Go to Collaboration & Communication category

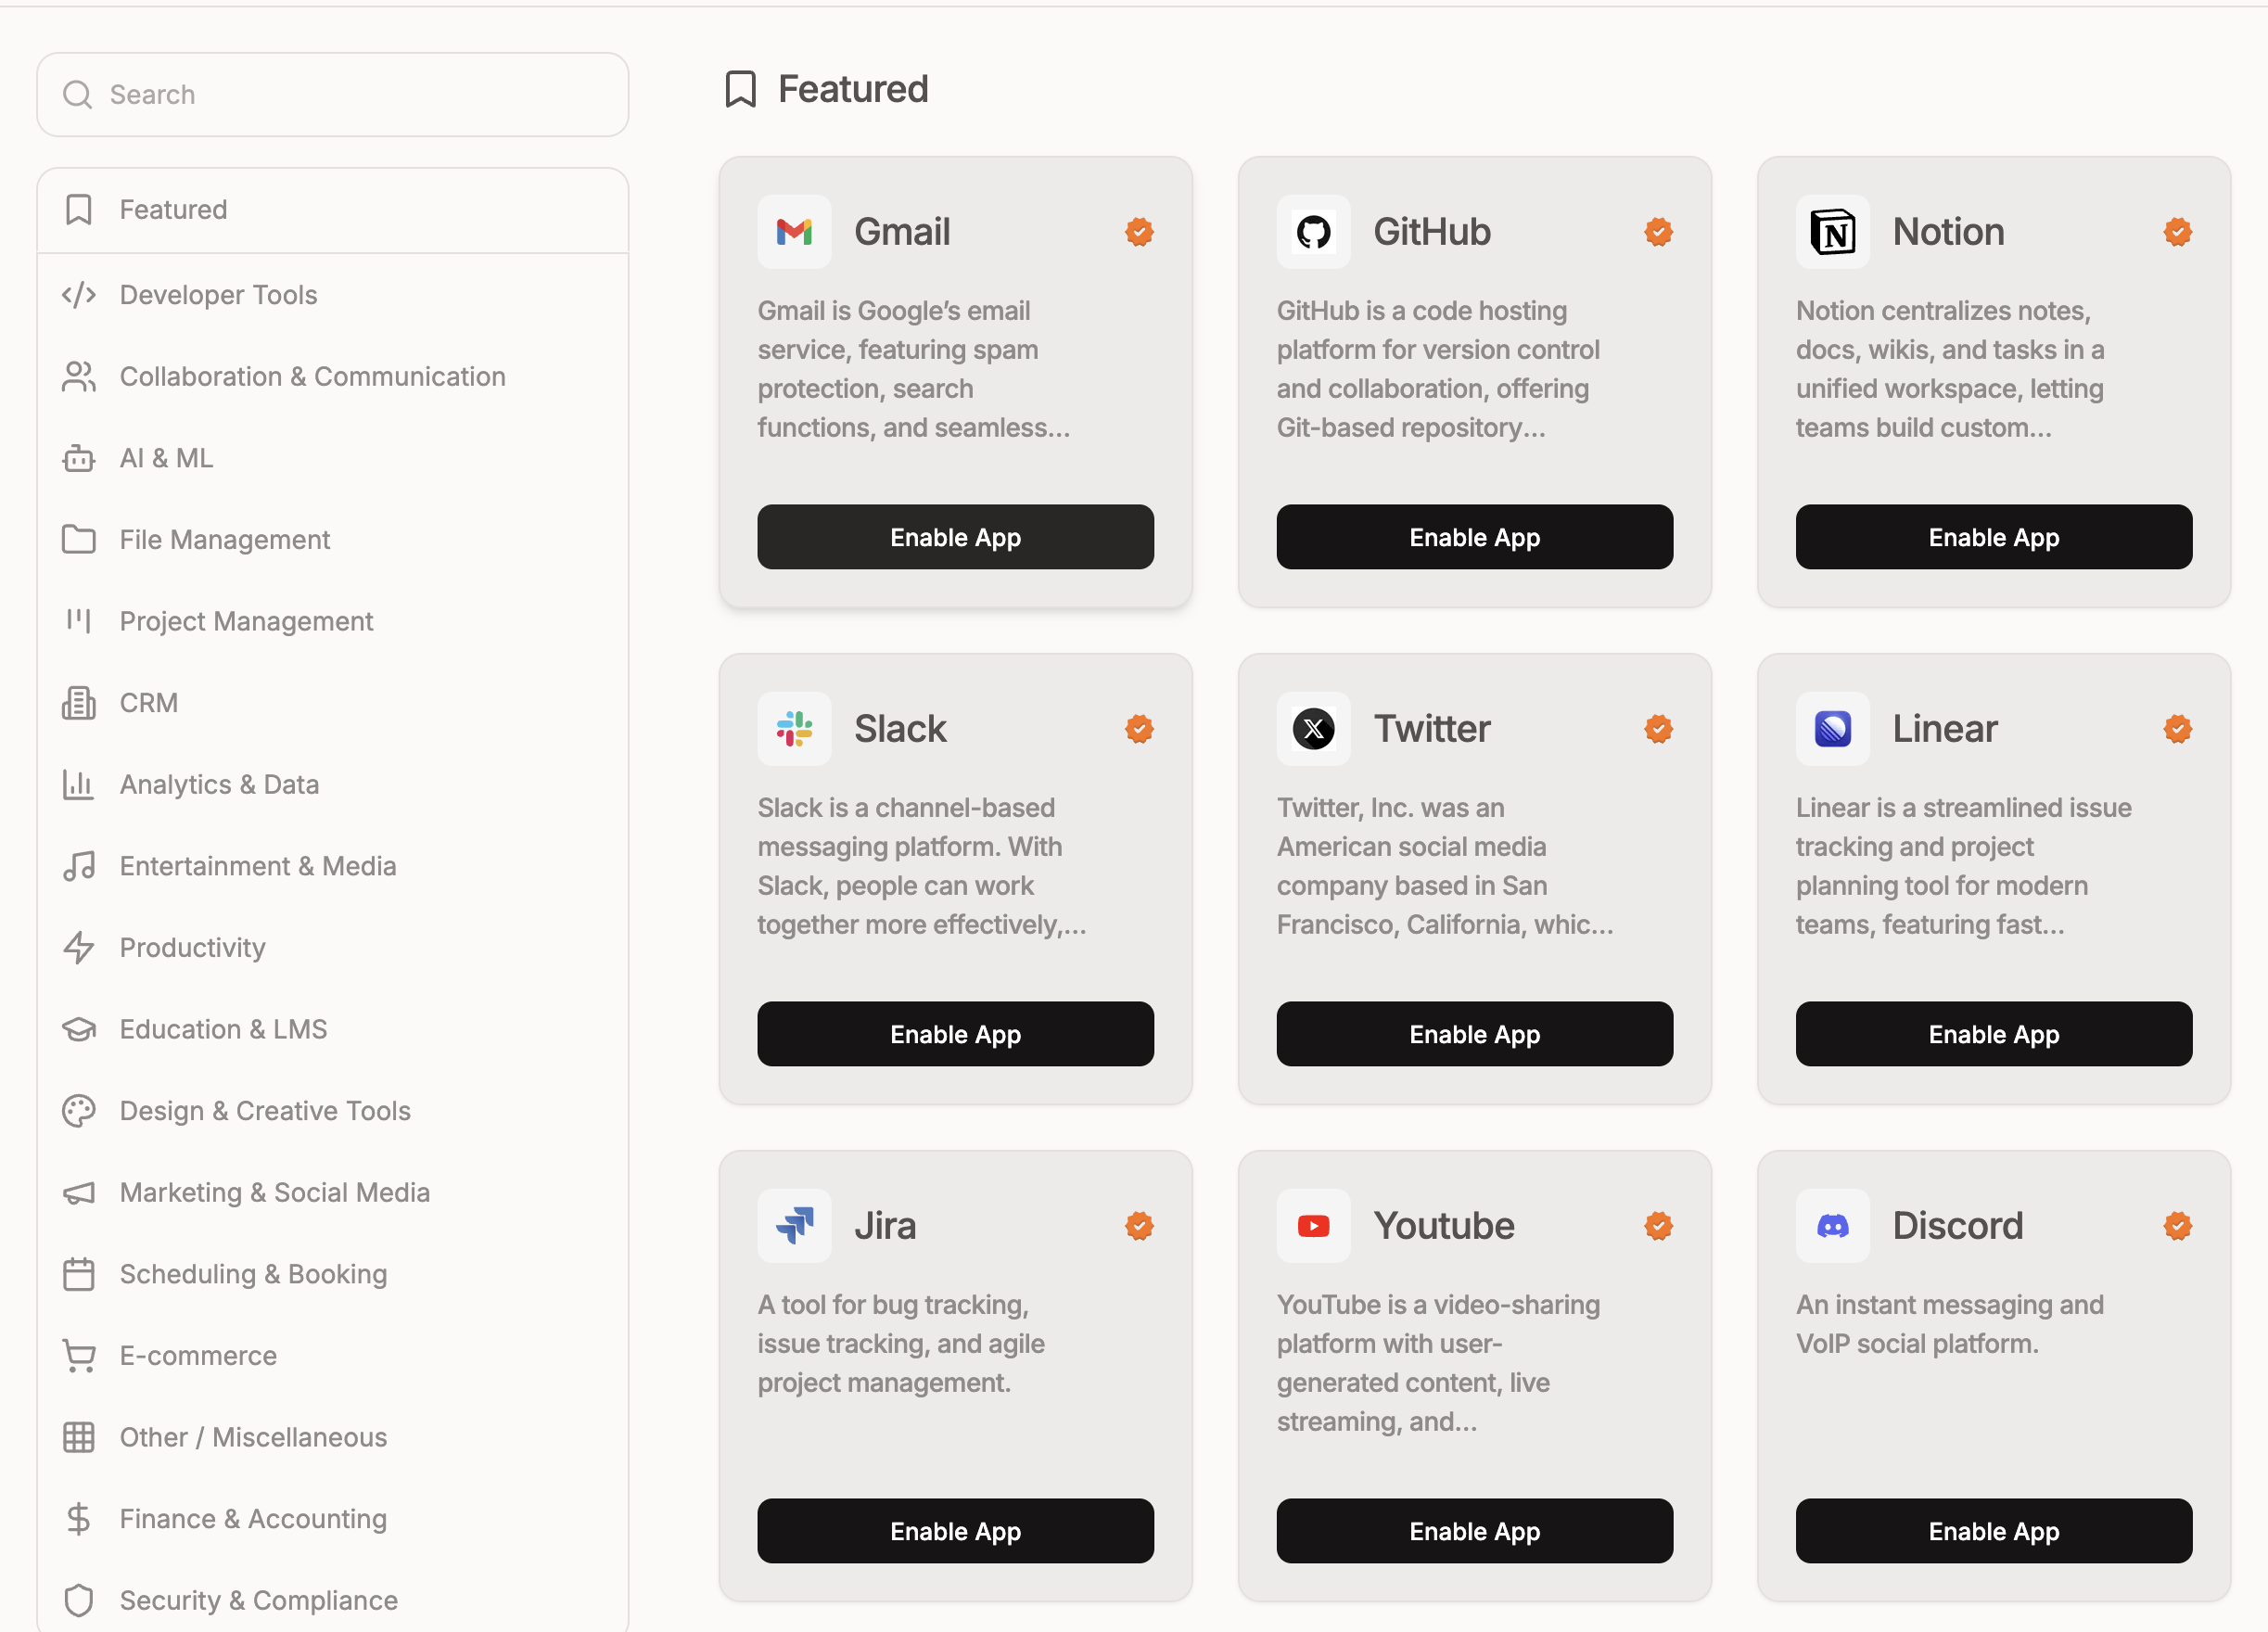click(312, 377)
